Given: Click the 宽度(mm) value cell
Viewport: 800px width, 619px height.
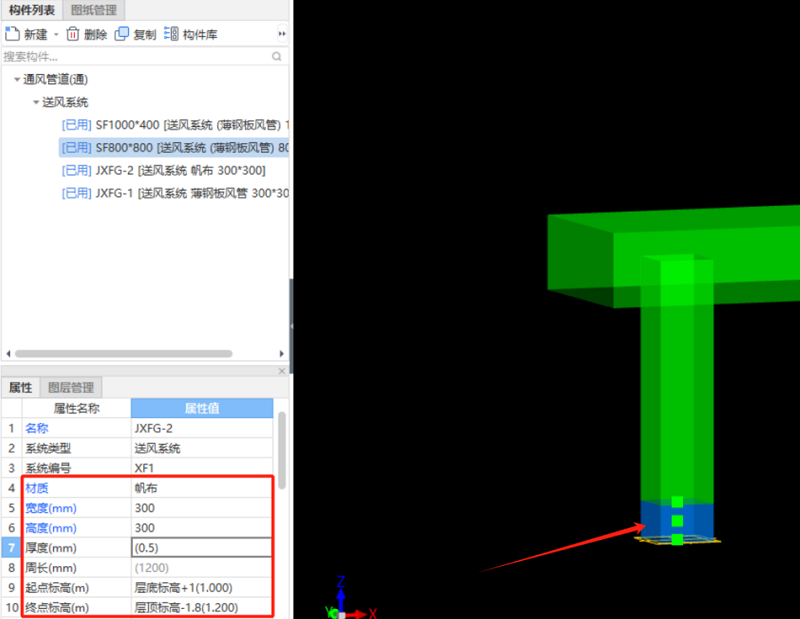Looking at the screenshot, I should pyautogui.click(x=202, y=508).
